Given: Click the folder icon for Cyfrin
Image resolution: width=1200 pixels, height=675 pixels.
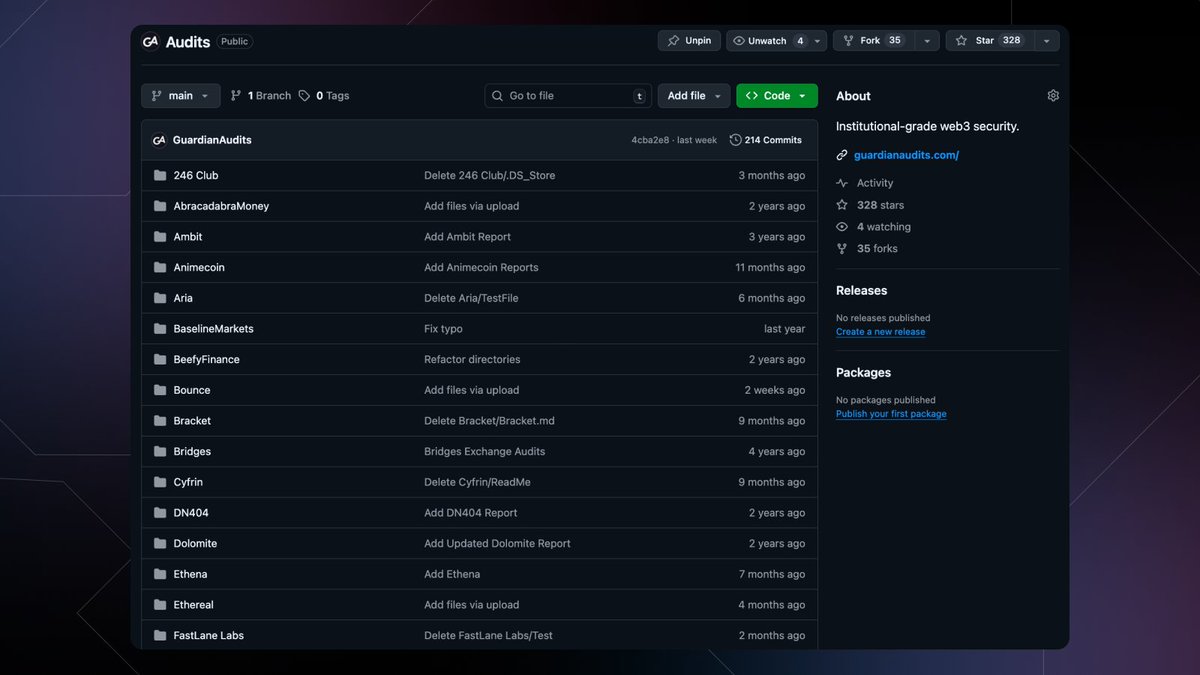Looking at the screenshot, I should point(160,482).
